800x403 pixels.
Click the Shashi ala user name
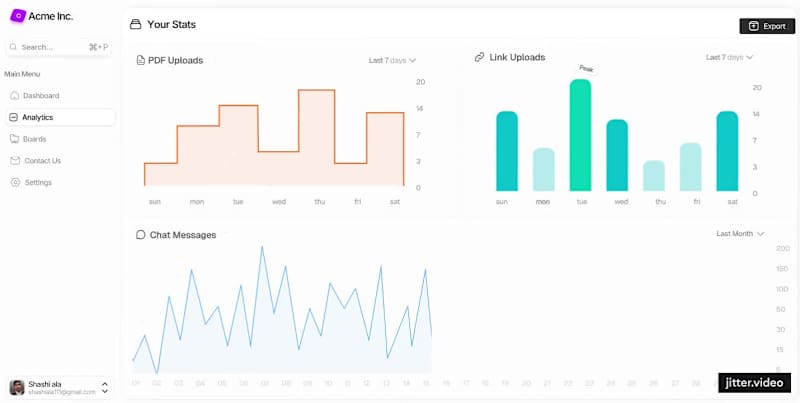click(45, 384)
